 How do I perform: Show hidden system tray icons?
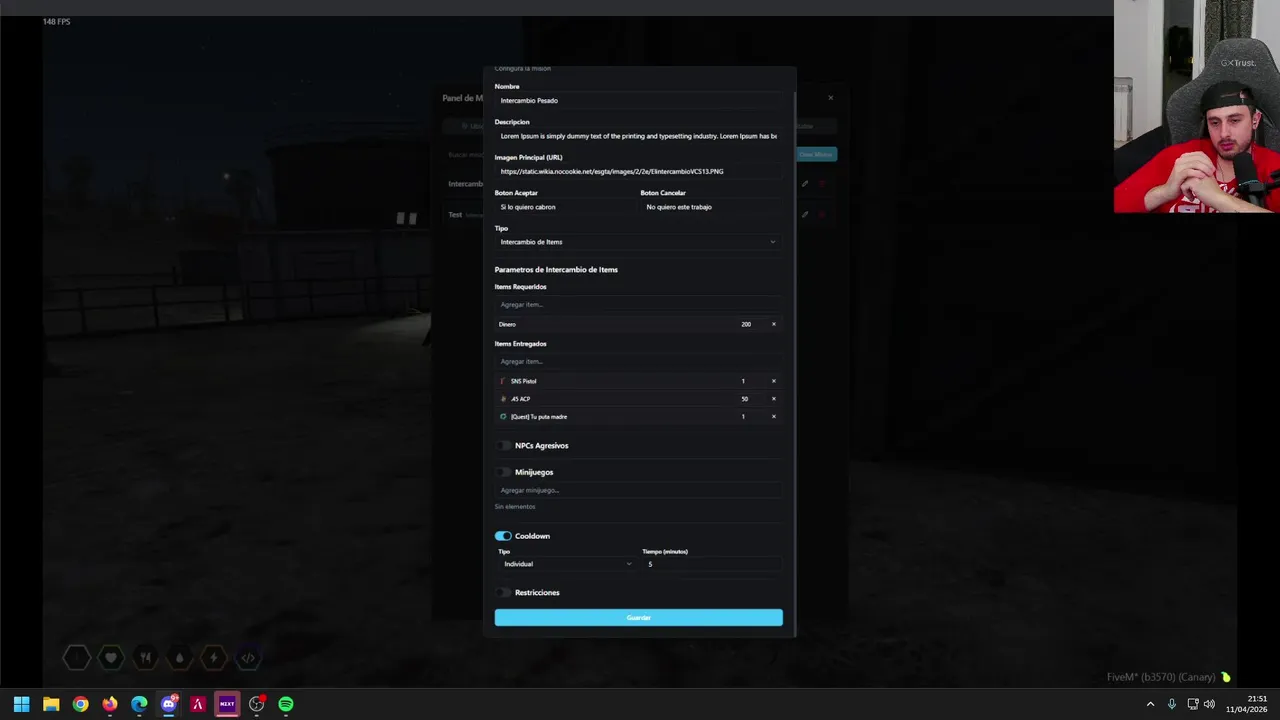(1150, 704)
